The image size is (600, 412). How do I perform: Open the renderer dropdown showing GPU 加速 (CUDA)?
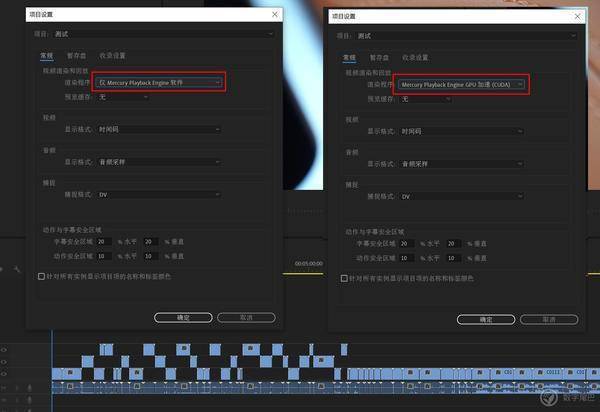click(458, 85)
